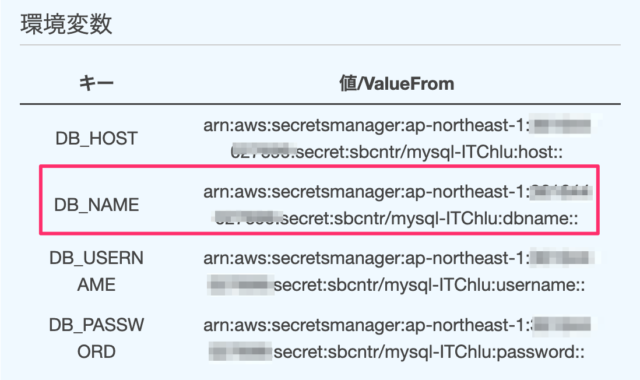Select the DB_NAME key cell
The height and width of the screenshot is (380, 640).
click(96, 205)
